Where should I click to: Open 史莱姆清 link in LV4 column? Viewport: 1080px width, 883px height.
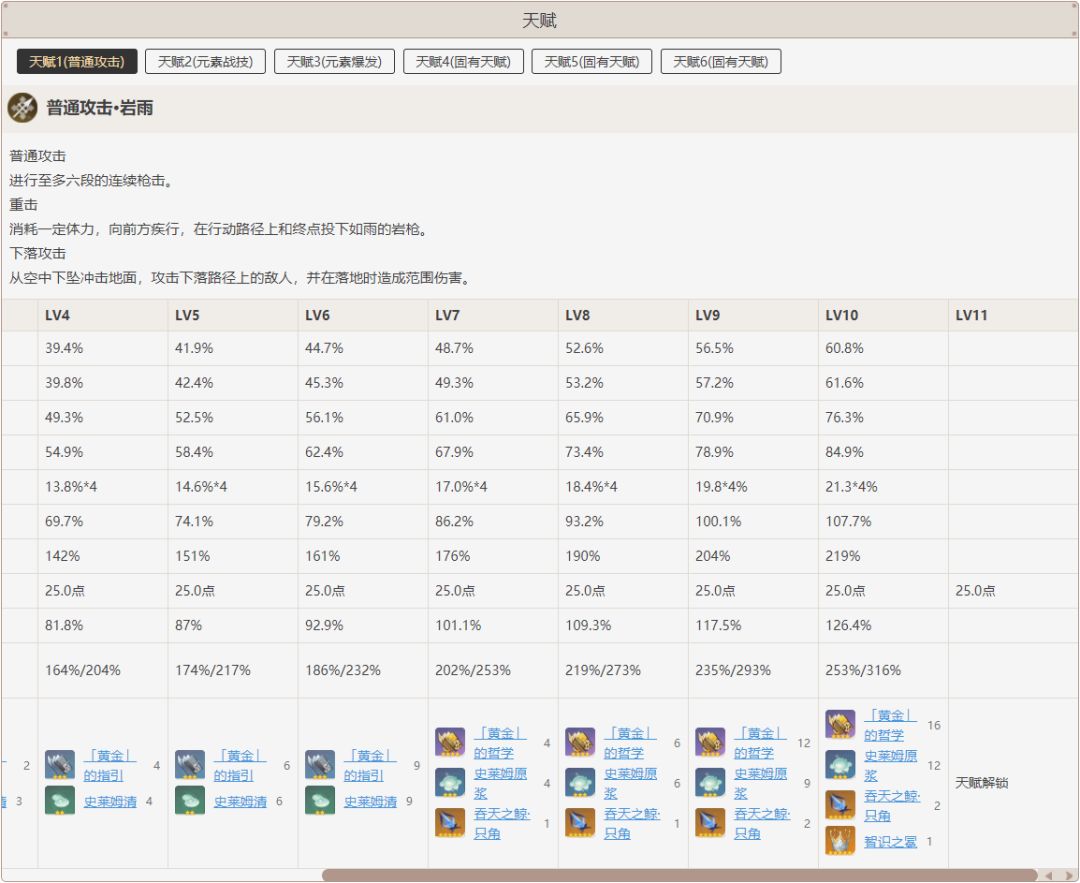[x=110, y=801]
